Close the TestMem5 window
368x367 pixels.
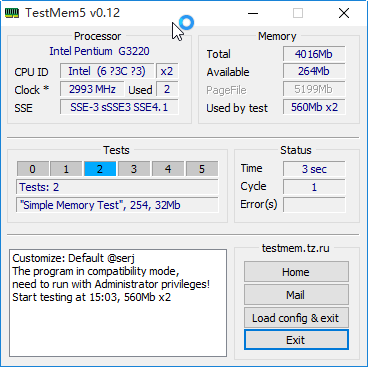pyautogui.click(x=344, y=13)
